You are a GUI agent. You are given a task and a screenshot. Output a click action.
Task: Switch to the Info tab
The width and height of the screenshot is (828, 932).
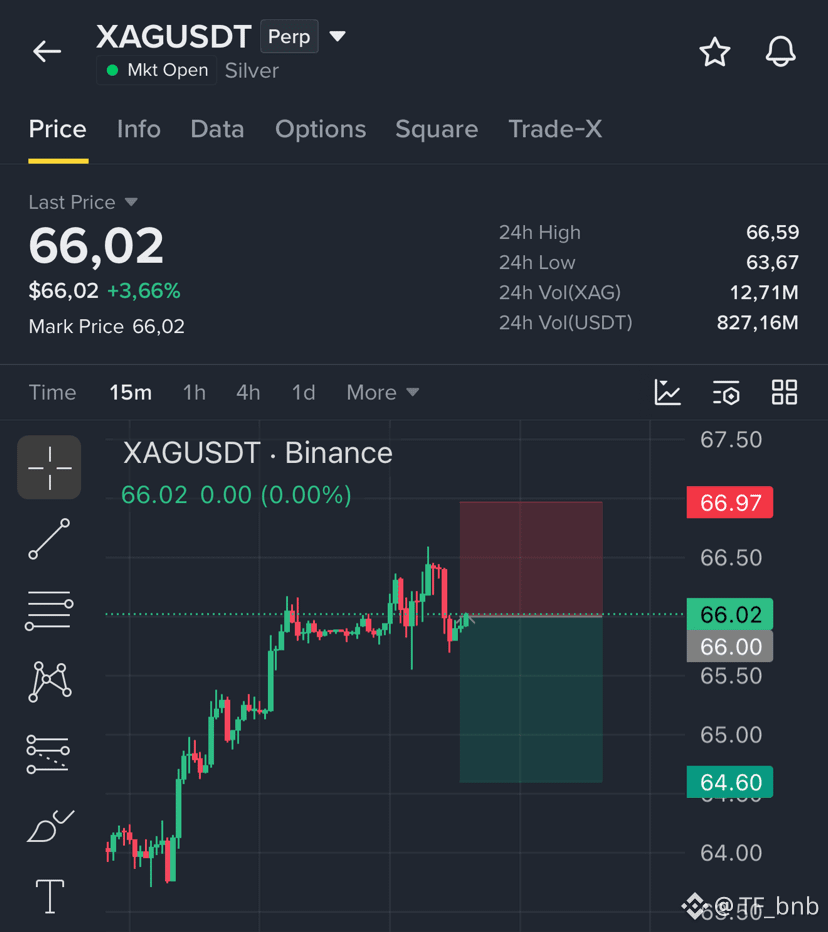click(x=138, y=129)
